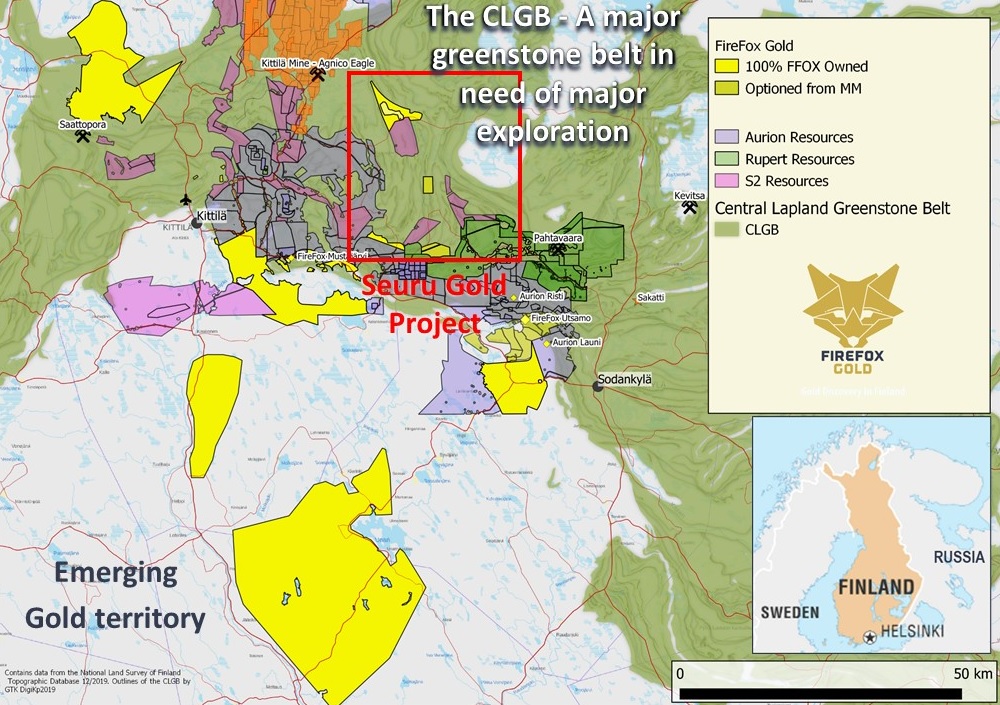Select the 'FireFox Gold' legend heading
The image size is (1000, 705).
[754, 46]
